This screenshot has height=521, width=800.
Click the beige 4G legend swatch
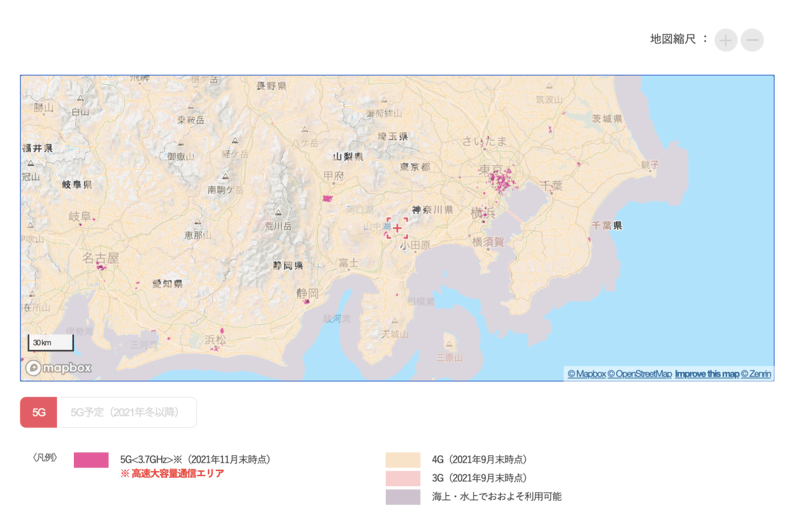(403, 460)
